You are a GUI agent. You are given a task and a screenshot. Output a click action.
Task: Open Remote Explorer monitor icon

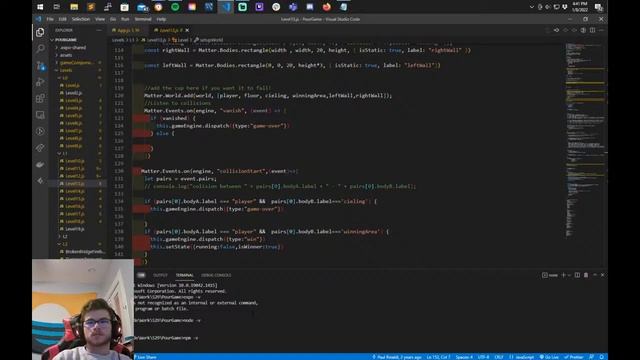tap(40, 115)
